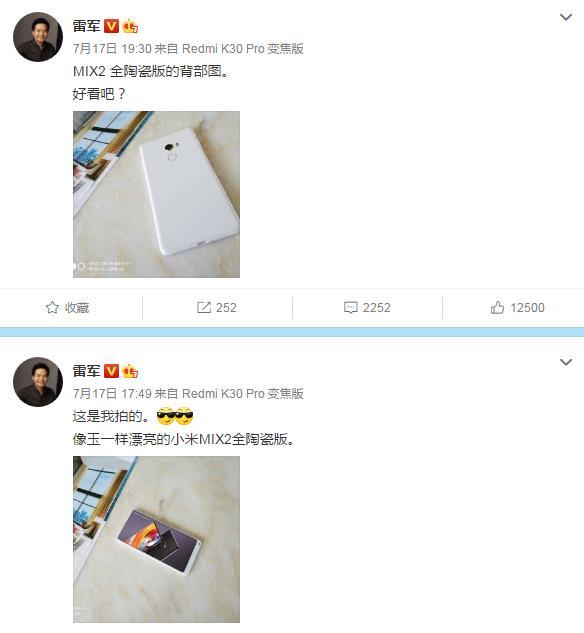Open the 雷军 username link on second post

click(86, 371)
